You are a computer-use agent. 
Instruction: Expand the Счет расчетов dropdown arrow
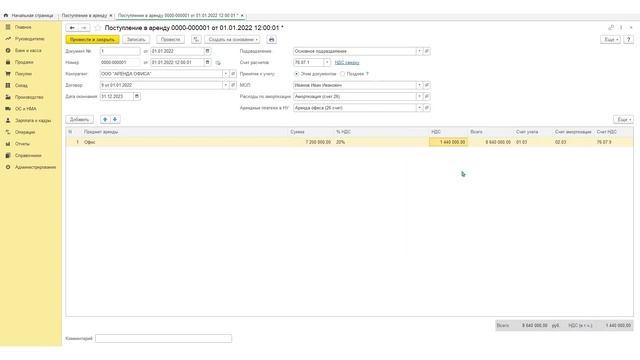(327, 62)
